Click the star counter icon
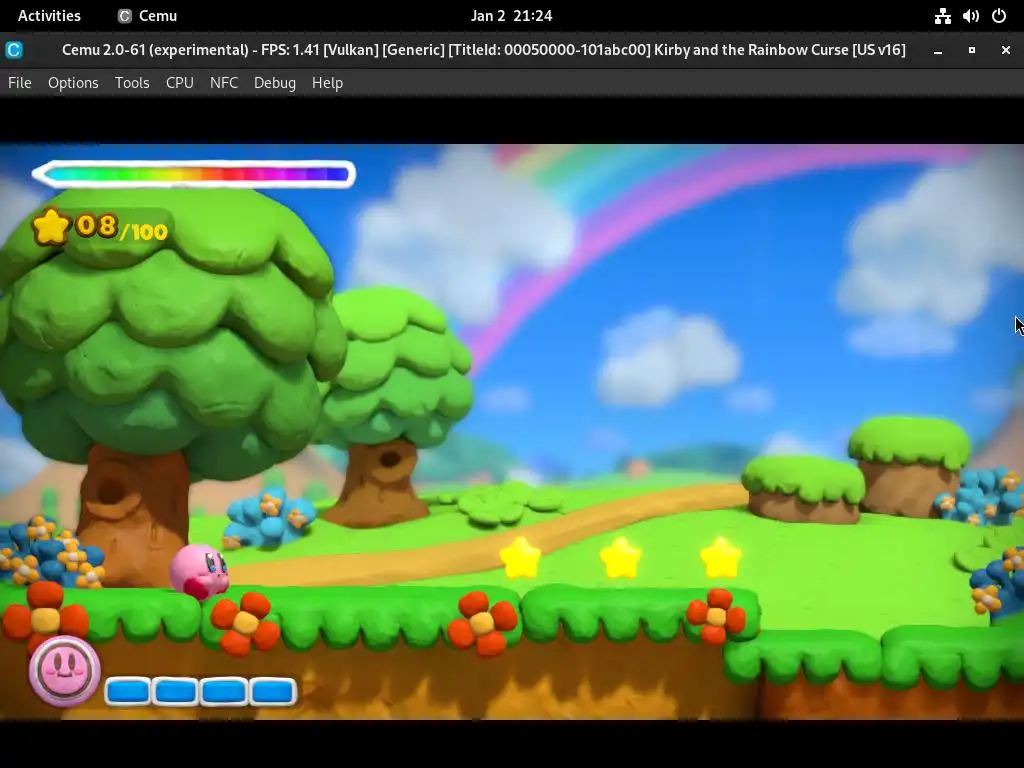Viewport: 1024px width, 768px height. tap(51, 227)
